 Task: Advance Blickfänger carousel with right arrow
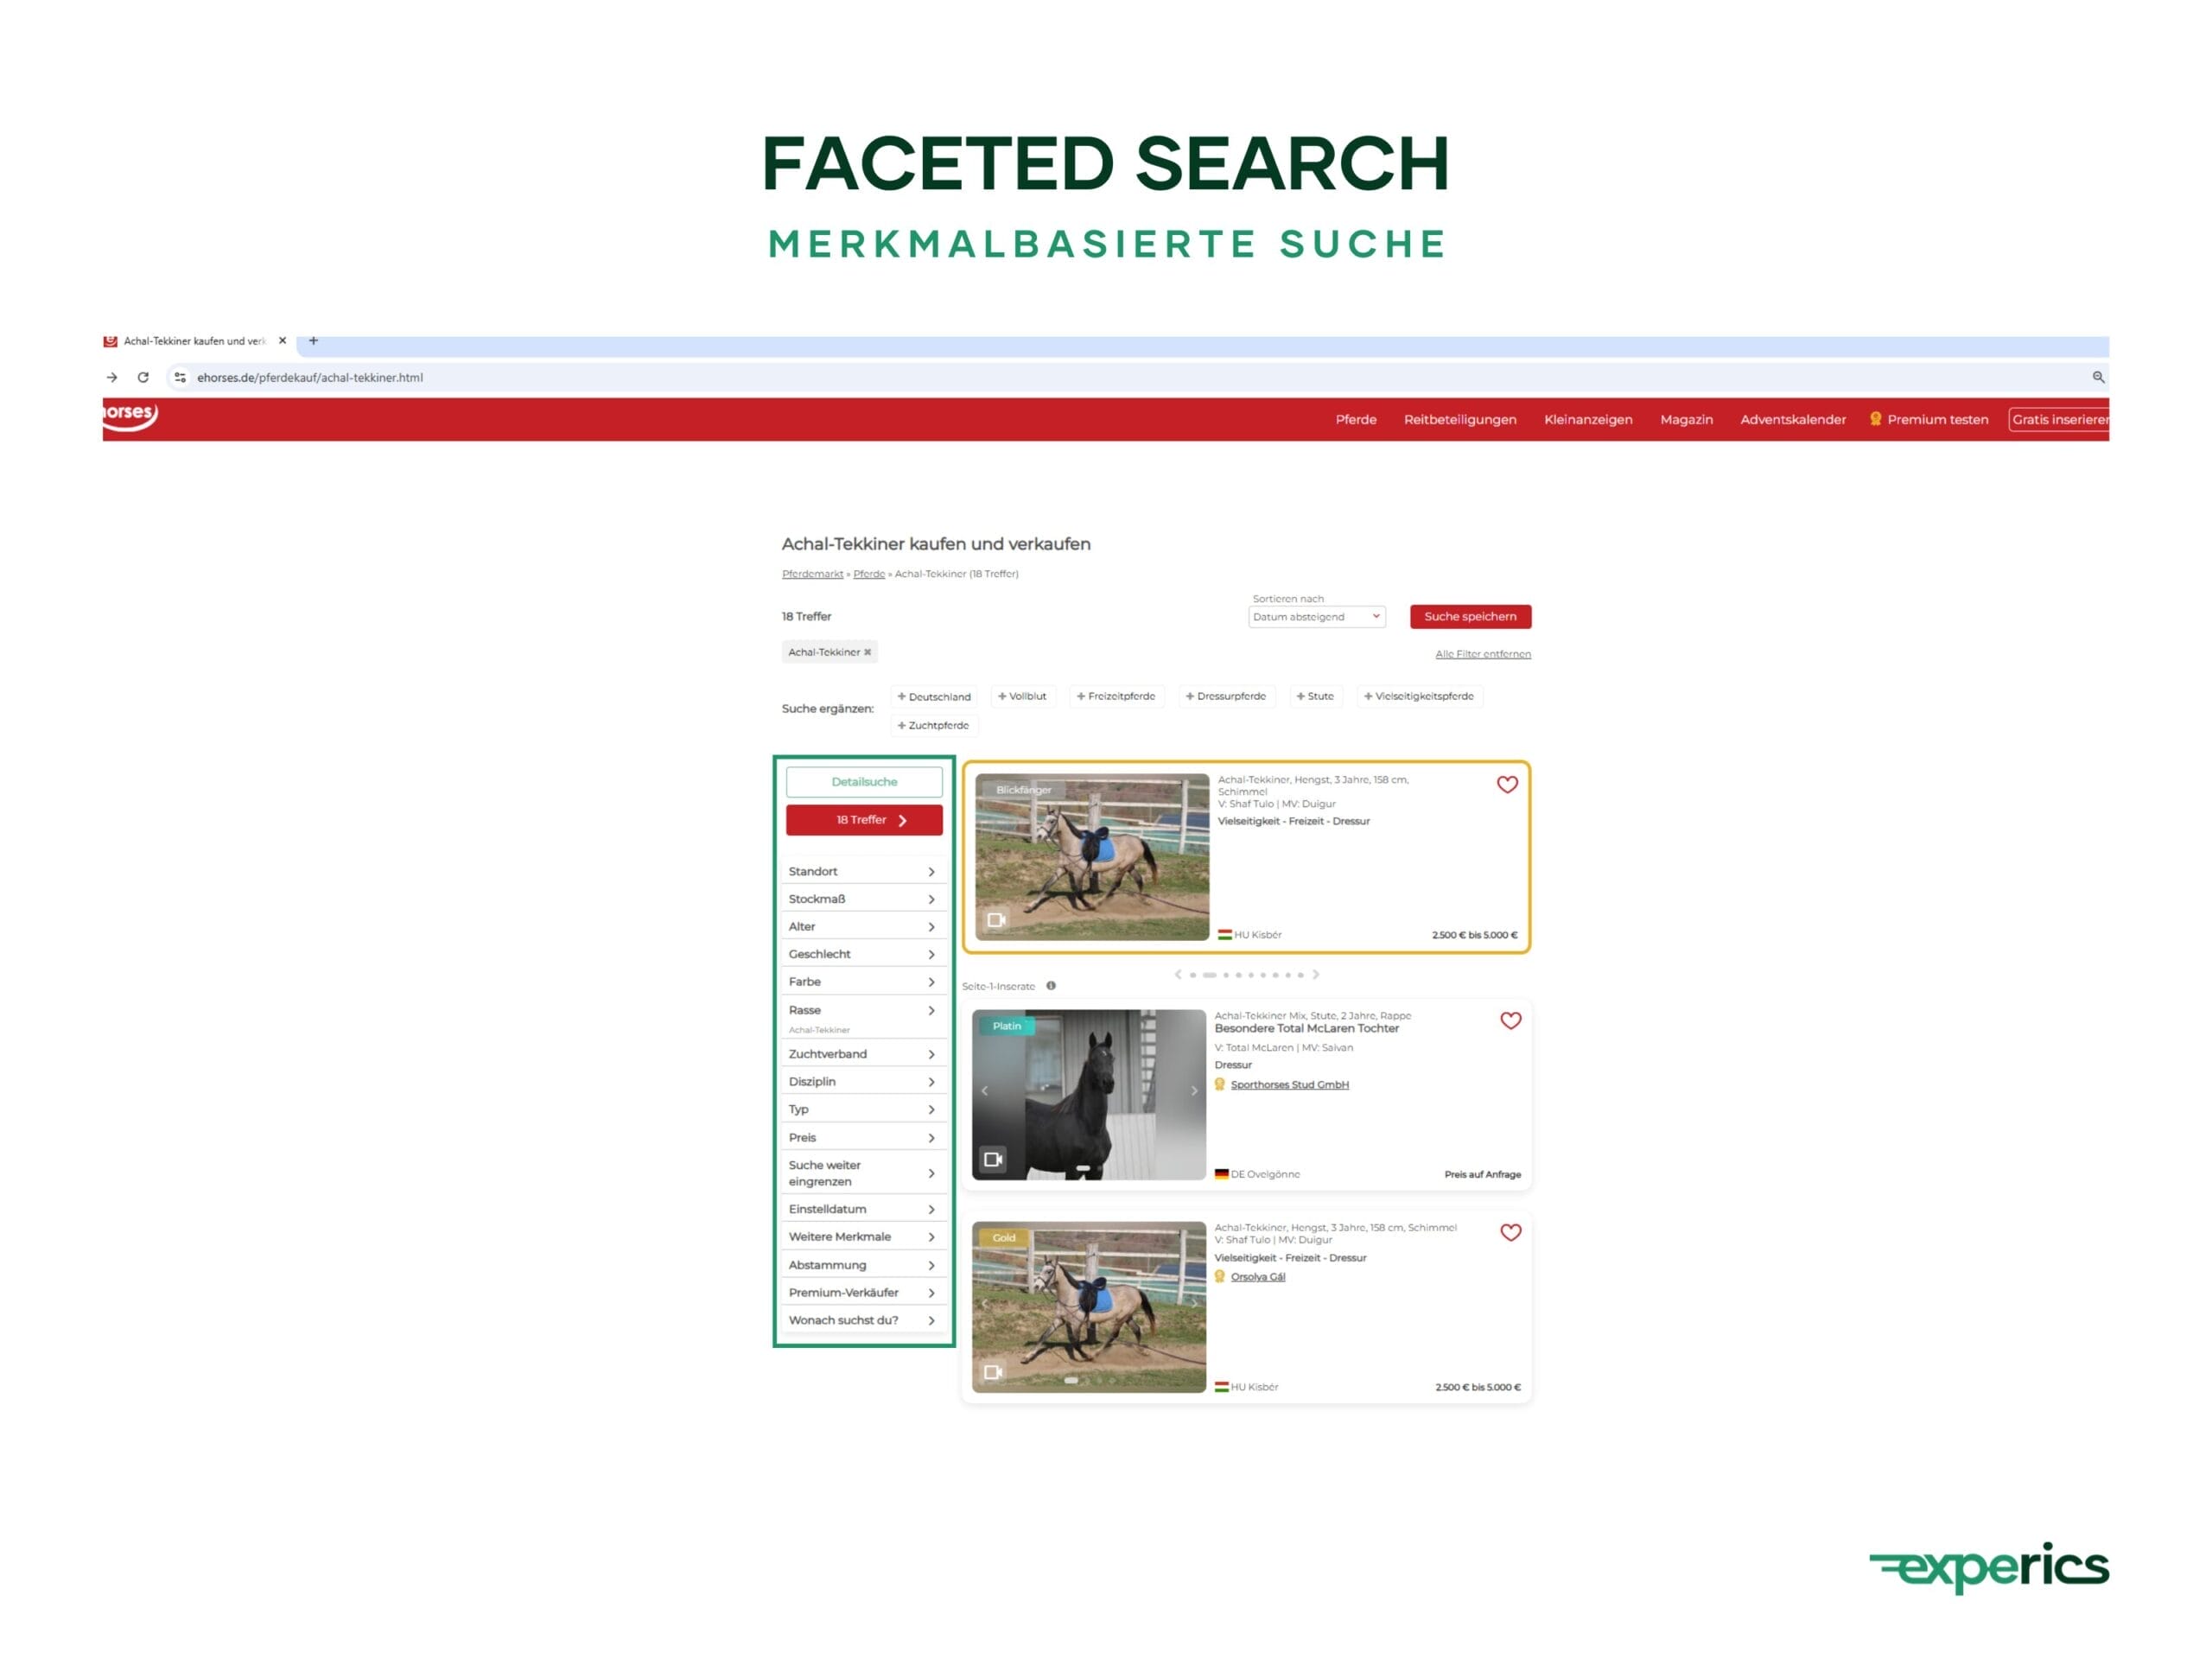tap(1316, 975)
